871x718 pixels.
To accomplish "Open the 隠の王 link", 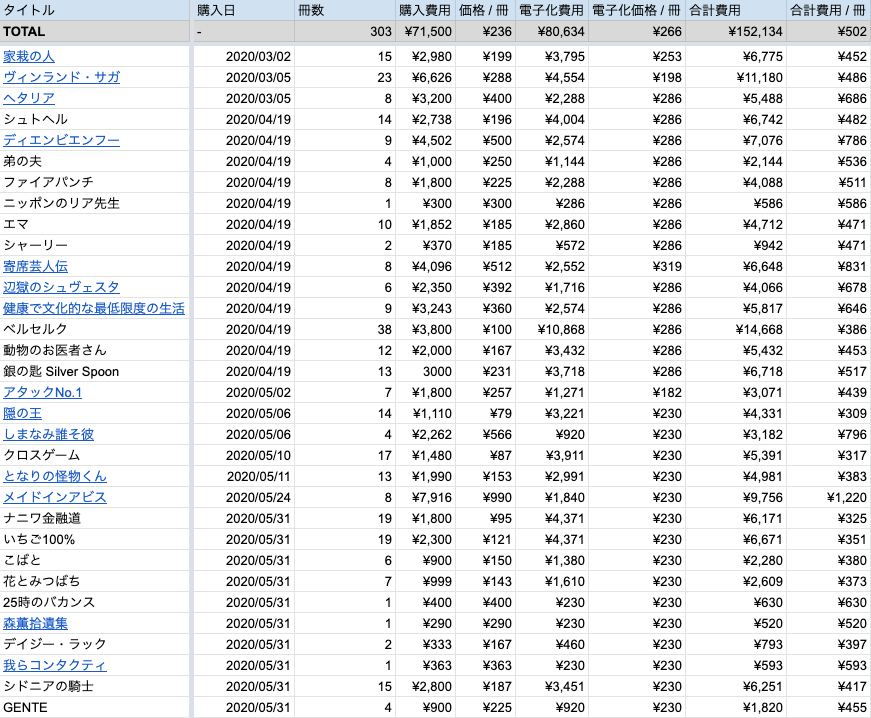I will point(22,414).
